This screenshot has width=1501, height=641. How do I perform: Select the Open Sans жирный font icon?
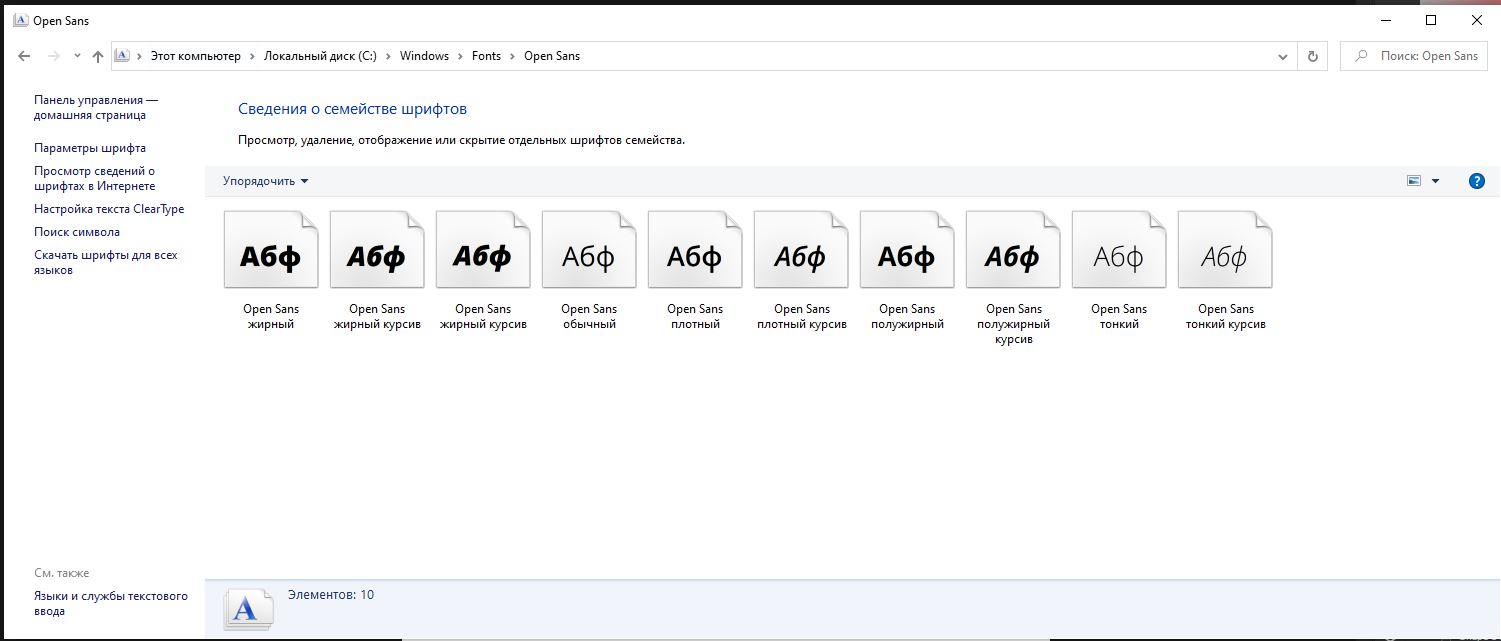pos(271,258)
